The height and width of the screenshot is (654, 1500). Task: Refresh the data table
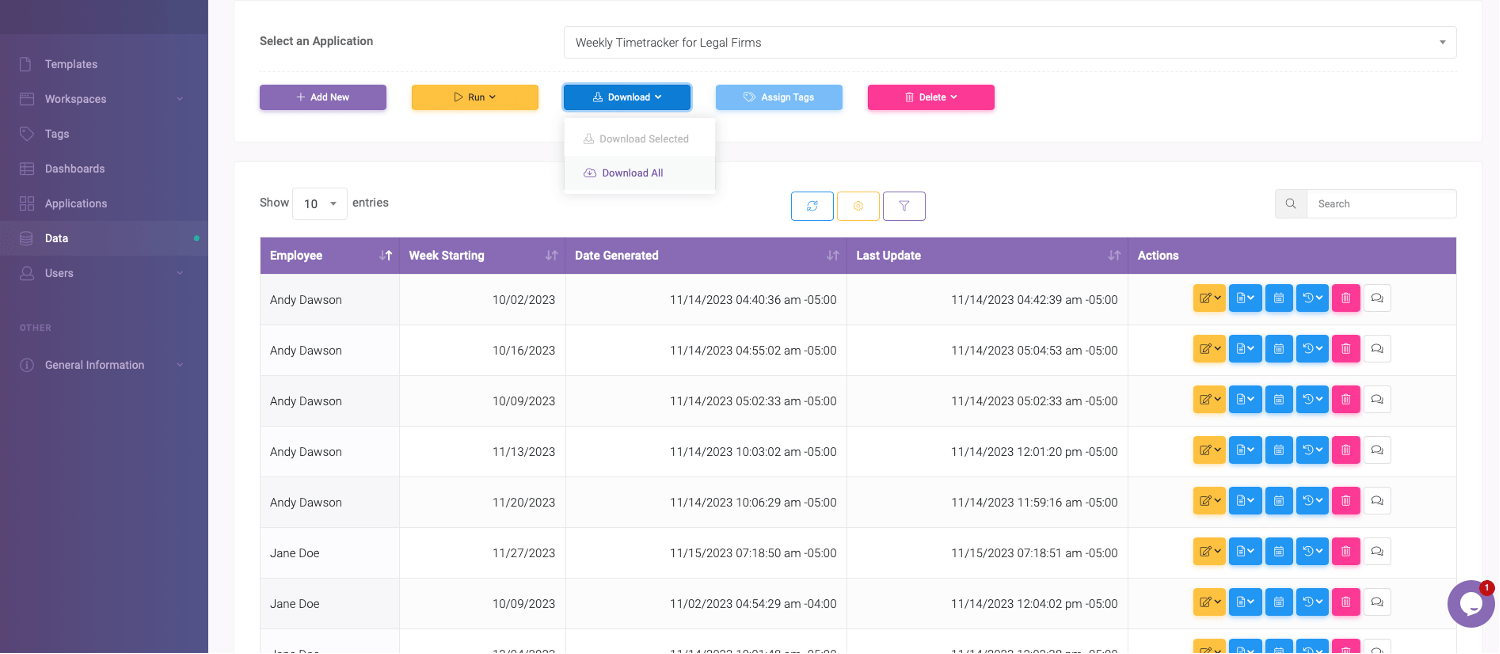pyautogui.click(x=812, y=205)
